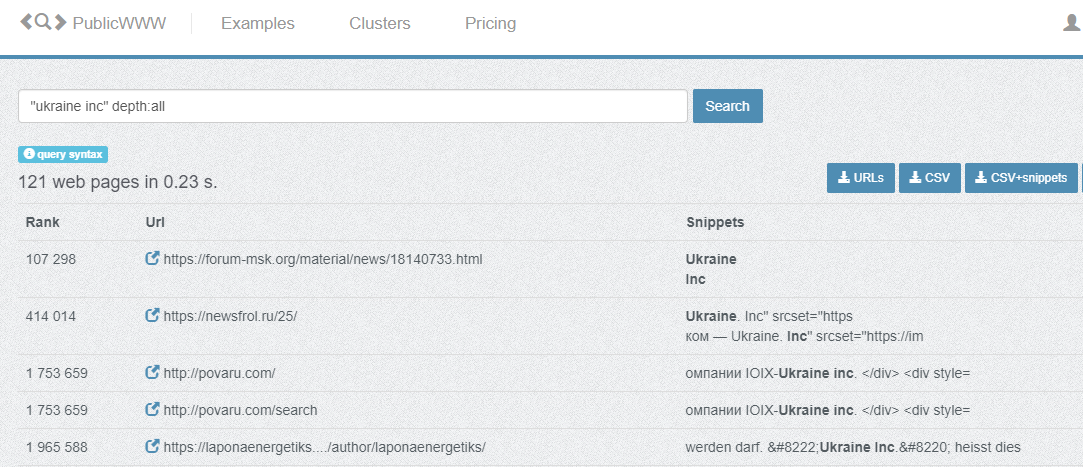Open the http://povaru.com/ link
This screenshot has width=1083, height=467.
(220, 373)
